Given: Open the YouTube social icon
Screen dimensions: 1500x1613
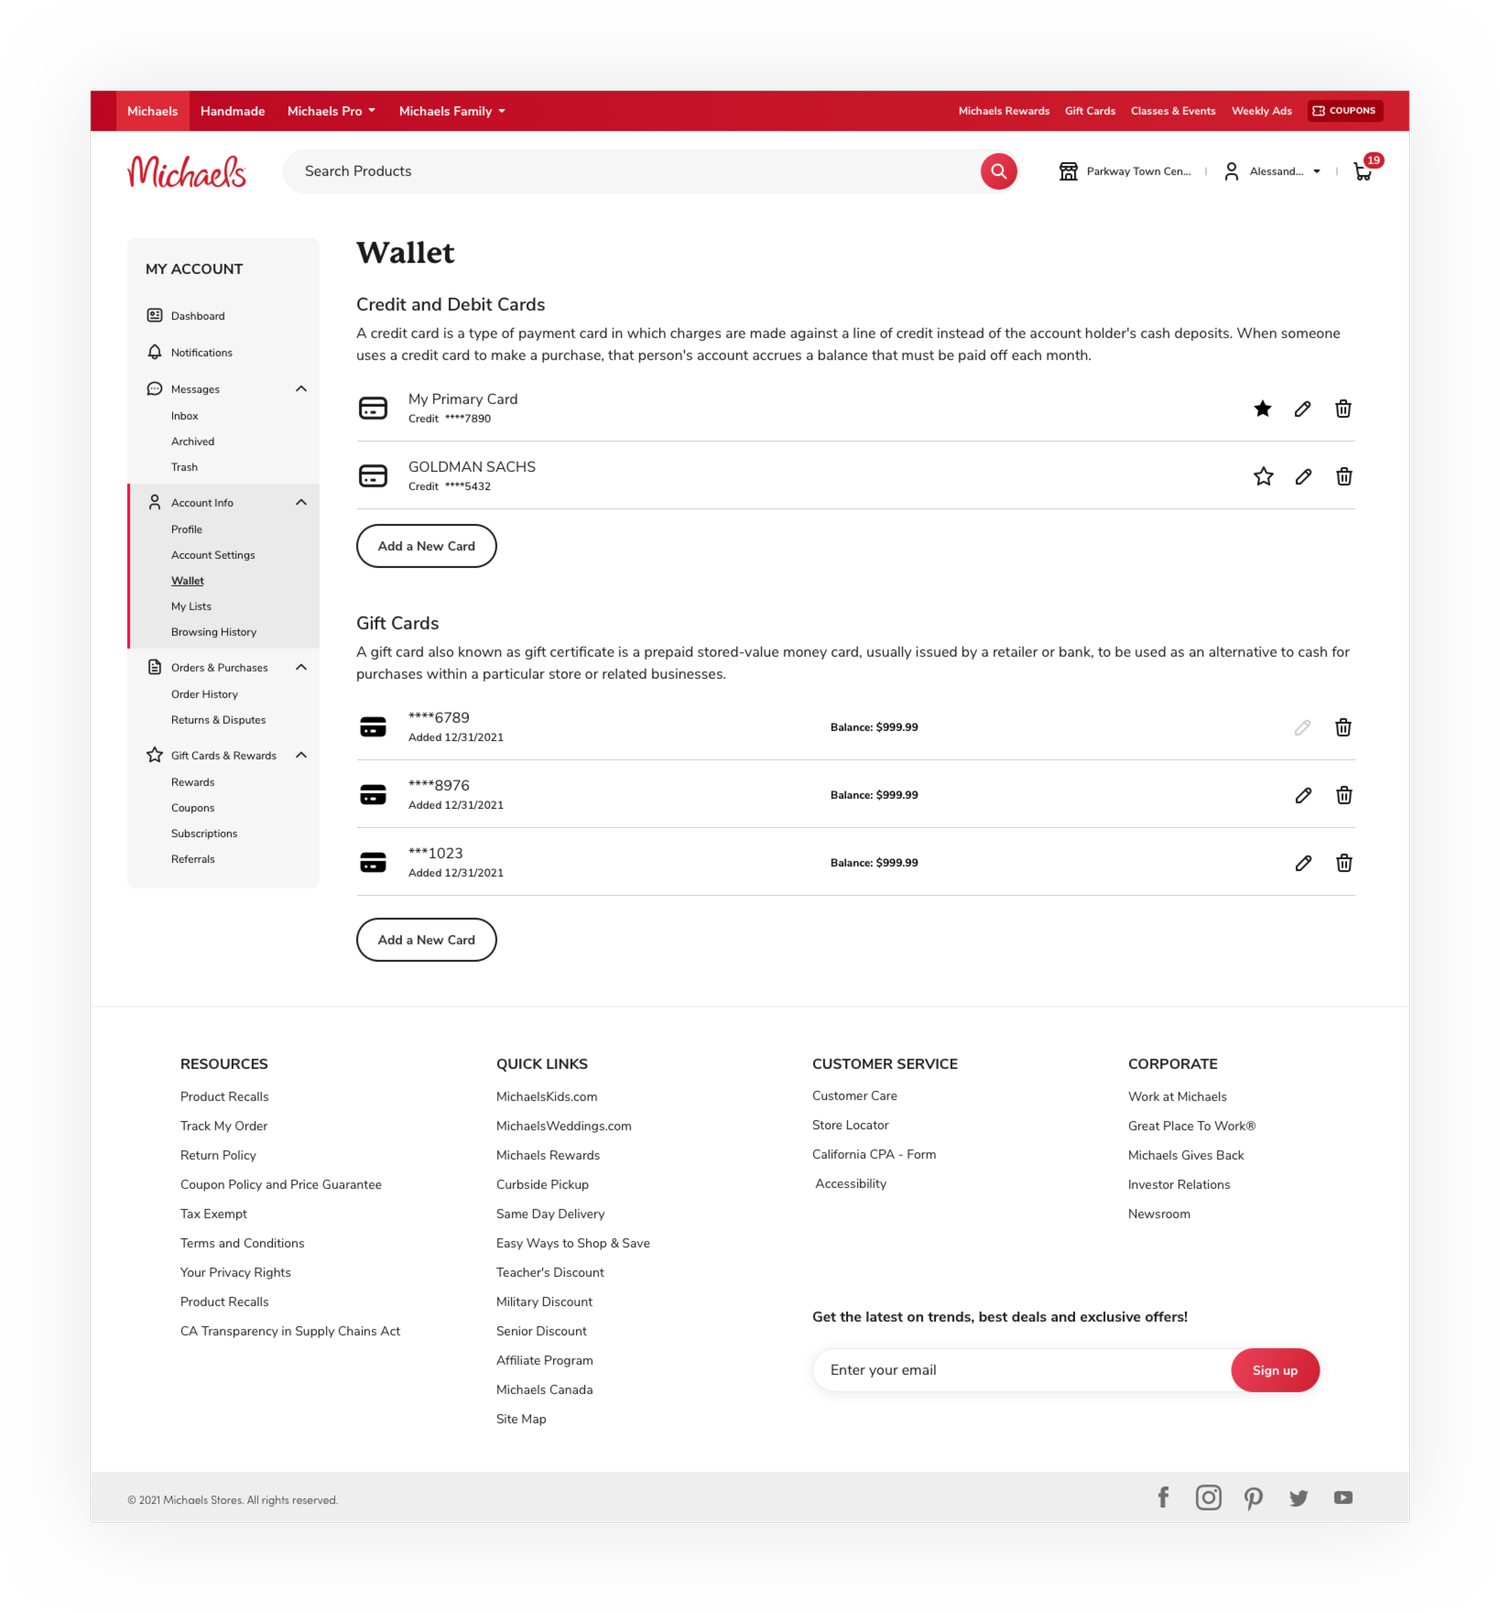Looking at the screenshot, I should [x=1343, y=1497].
